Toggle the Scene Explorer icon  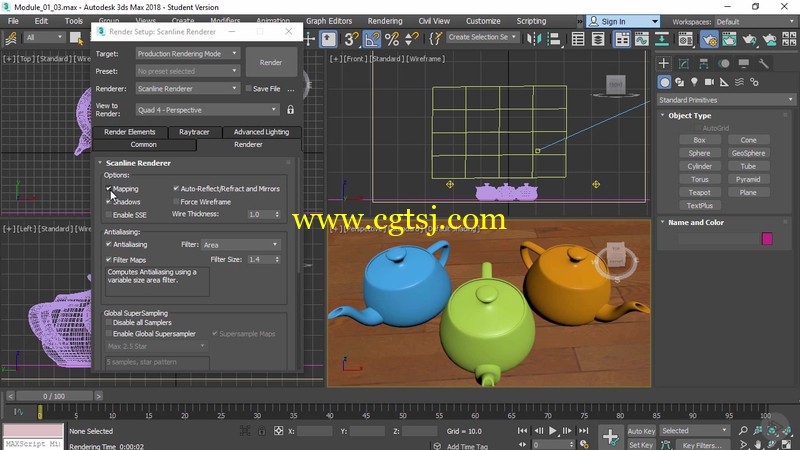[578, 39]
